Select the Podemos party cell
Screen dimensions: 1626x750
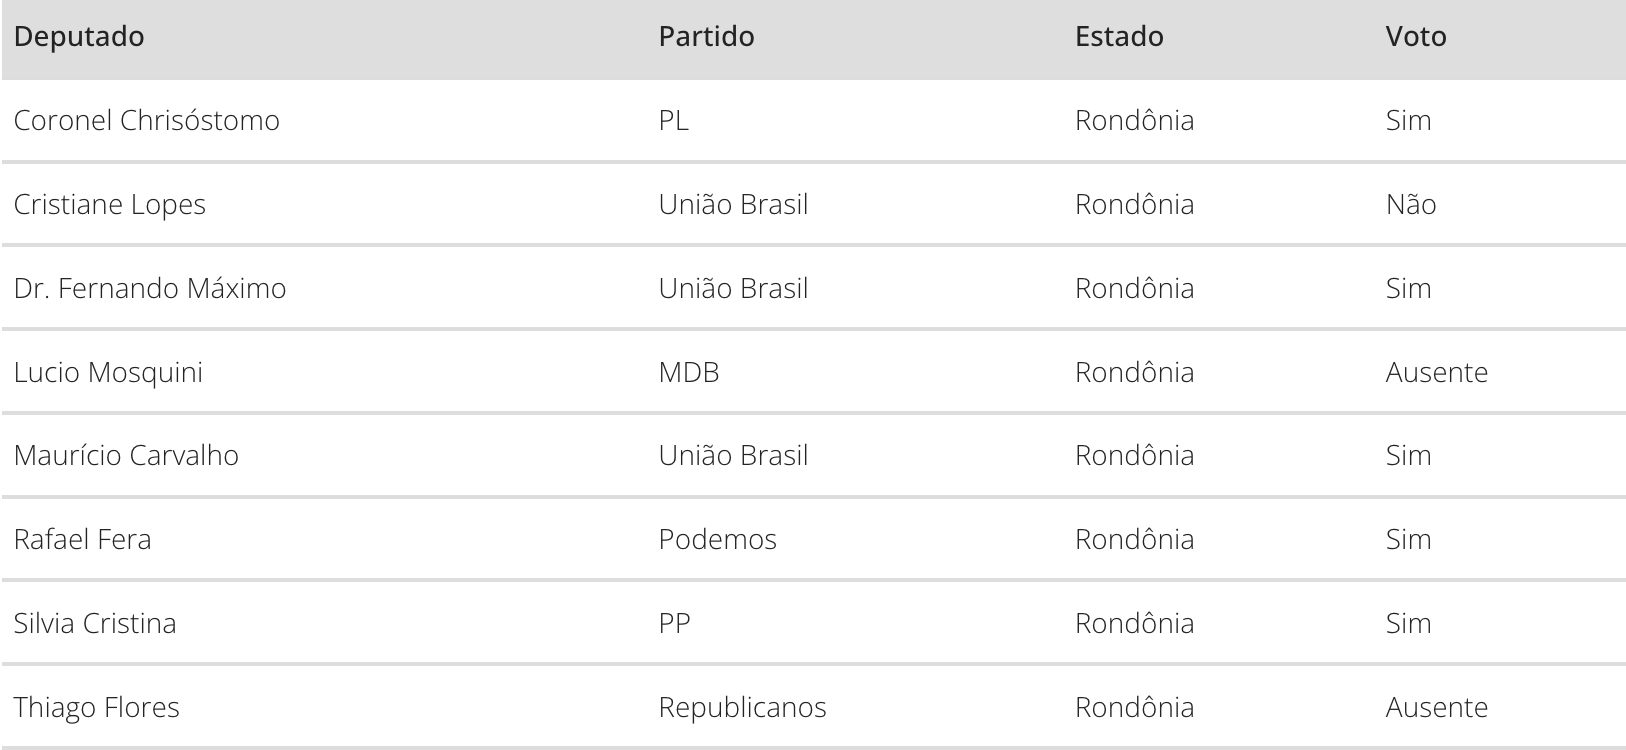click(717, 540)
